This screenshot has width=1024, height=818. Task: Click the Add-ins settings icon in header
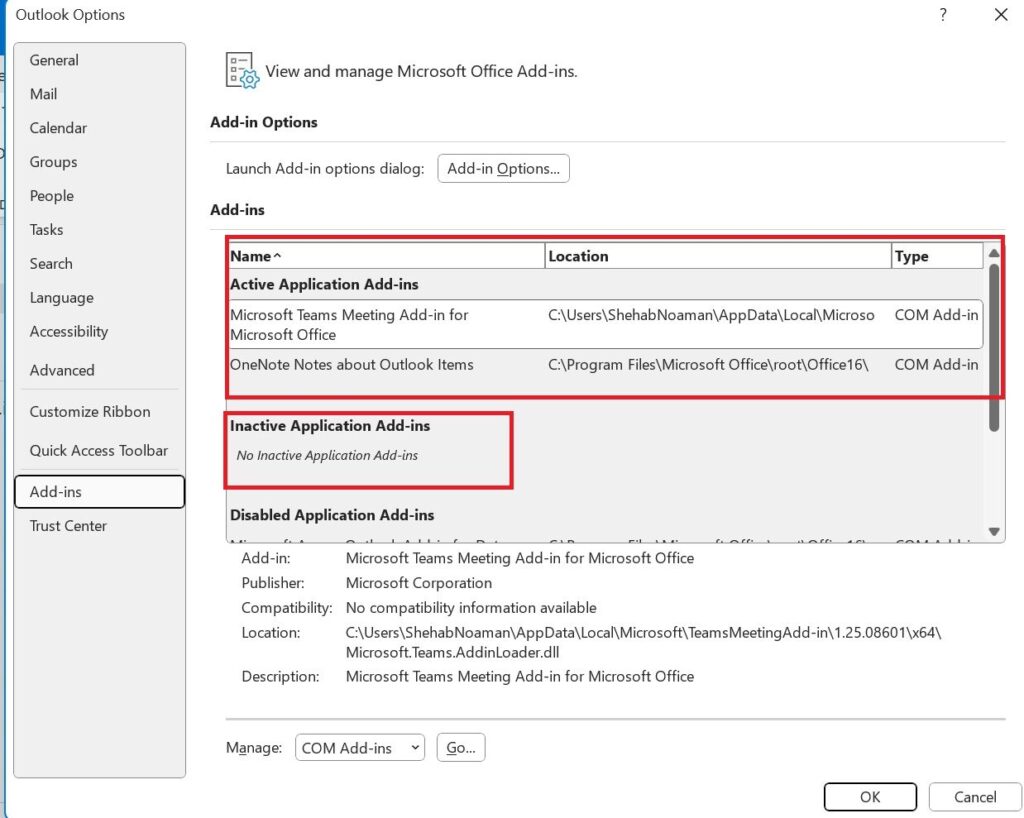tap(243, 72)
